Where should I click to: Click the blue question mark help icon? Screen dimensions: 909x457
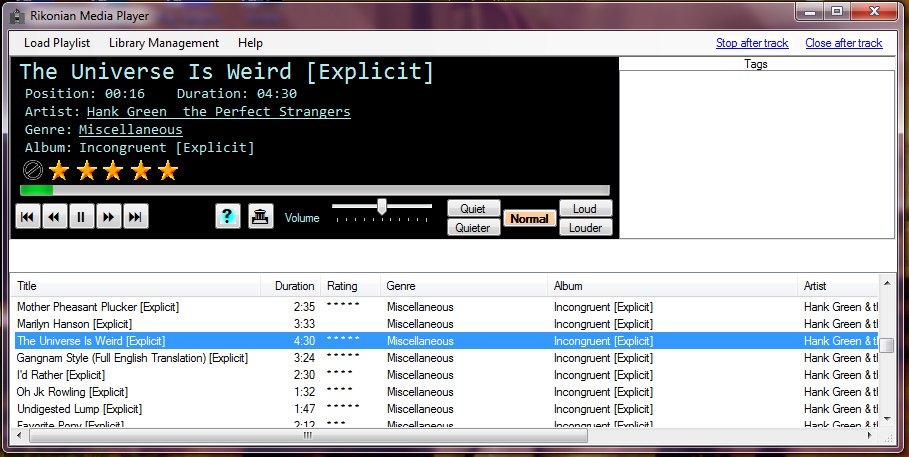pyautogui.click(x=228, y=217)
